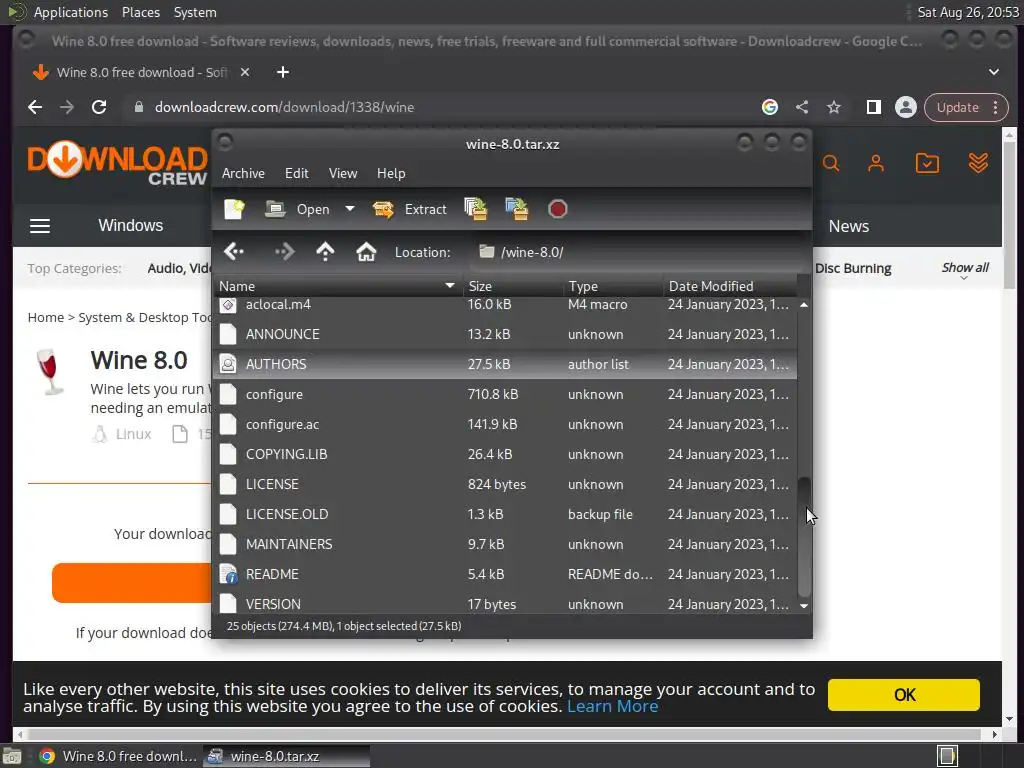Sort files by Name column header

click(x=337, y=286)
